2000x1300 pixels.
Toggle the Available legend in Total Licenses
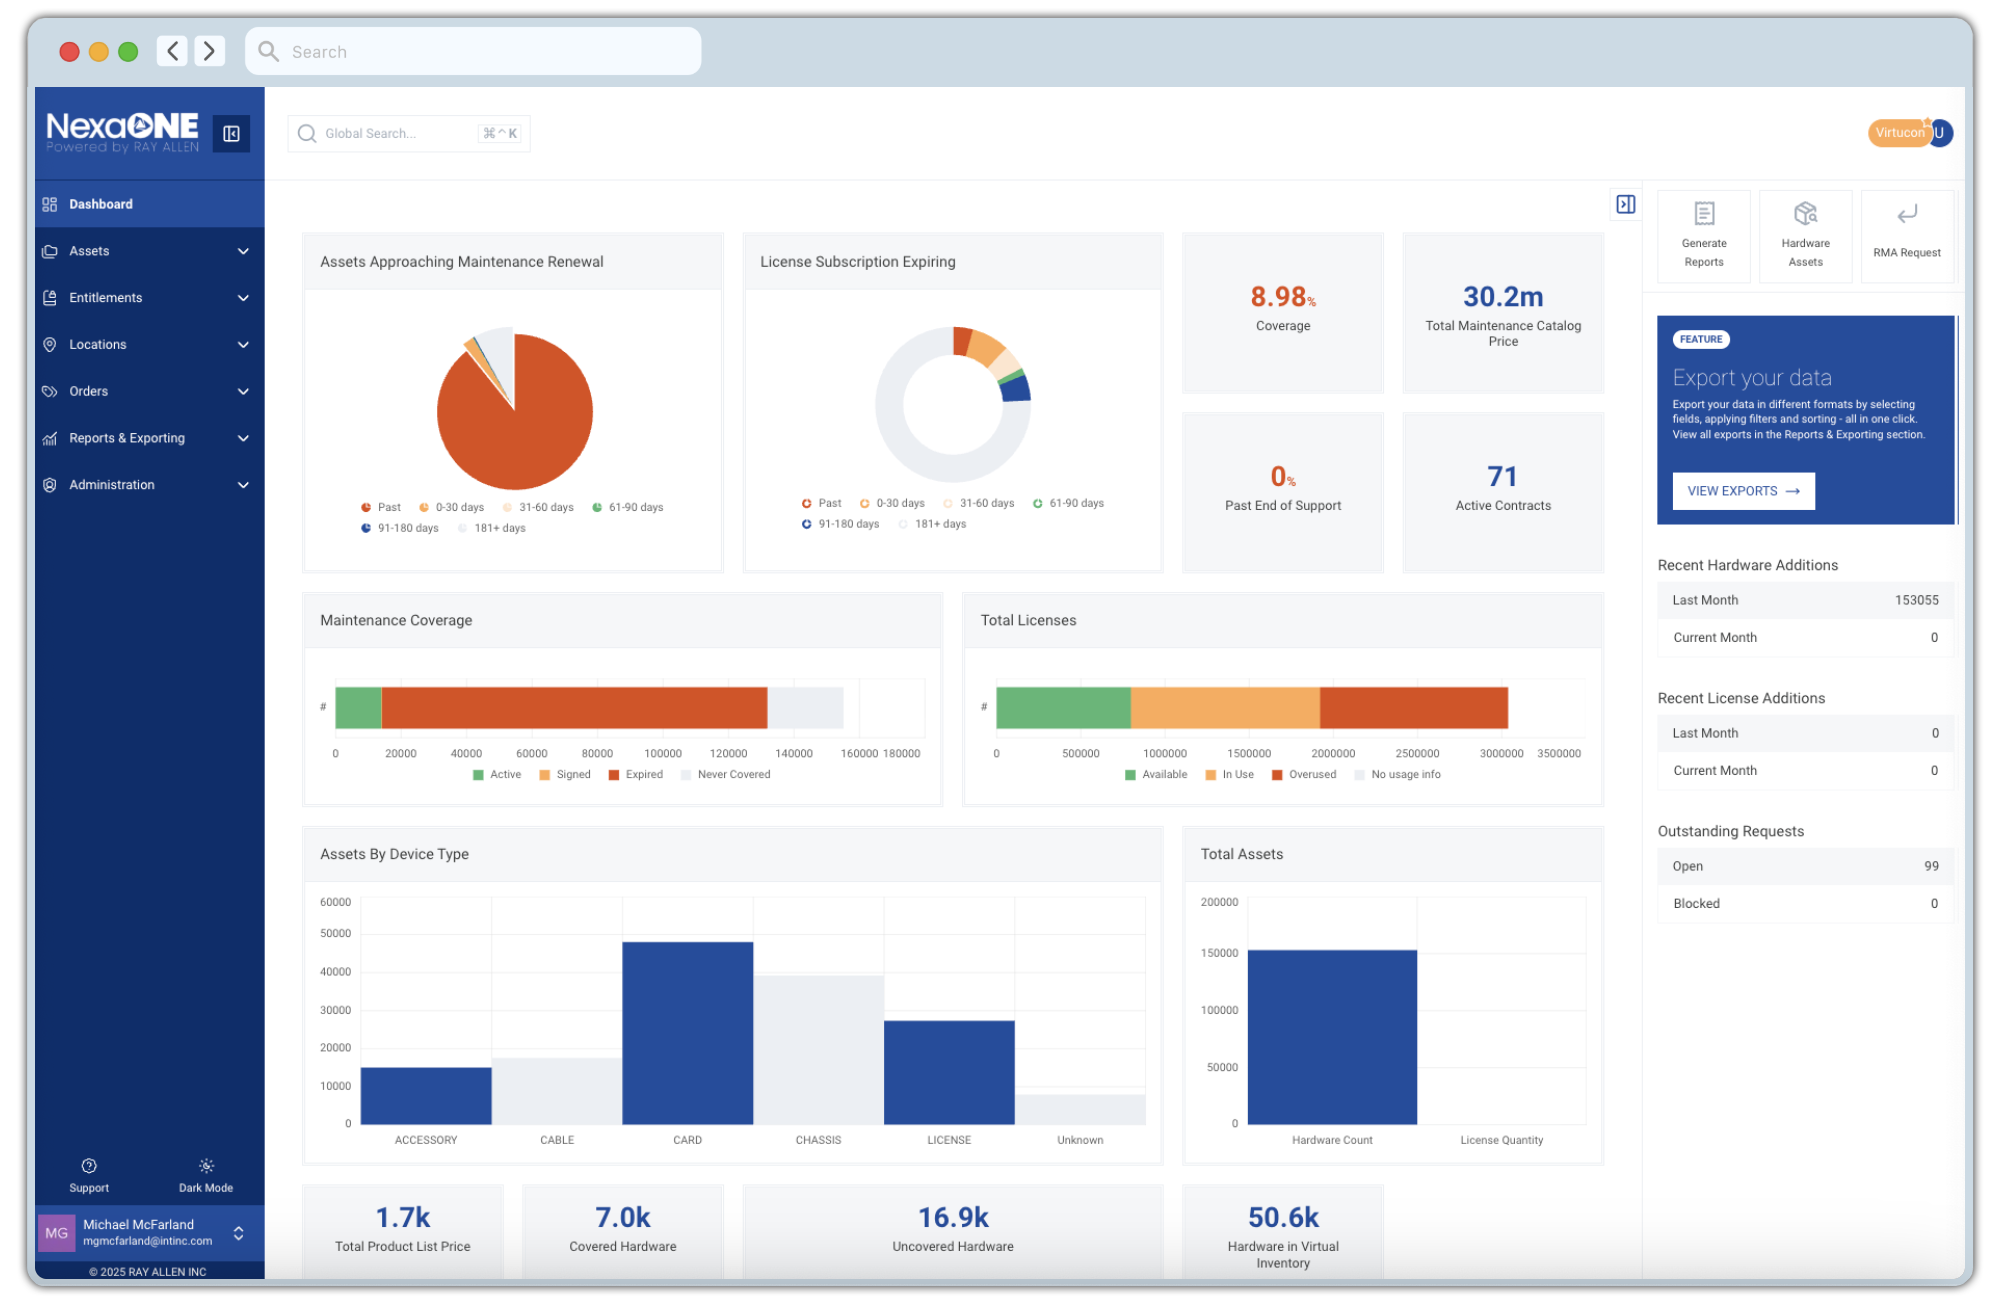pos(1156,775)
